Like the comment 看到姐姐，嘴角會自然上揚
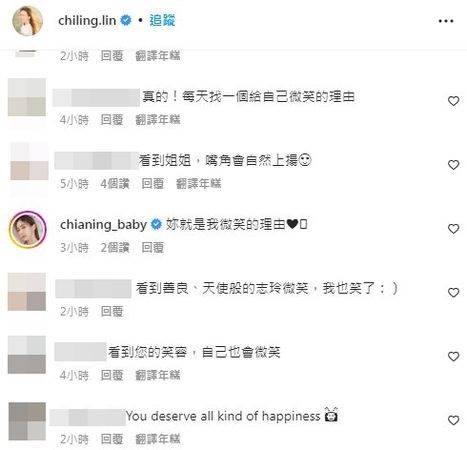The image size is (467, 450). coord(453,165)
